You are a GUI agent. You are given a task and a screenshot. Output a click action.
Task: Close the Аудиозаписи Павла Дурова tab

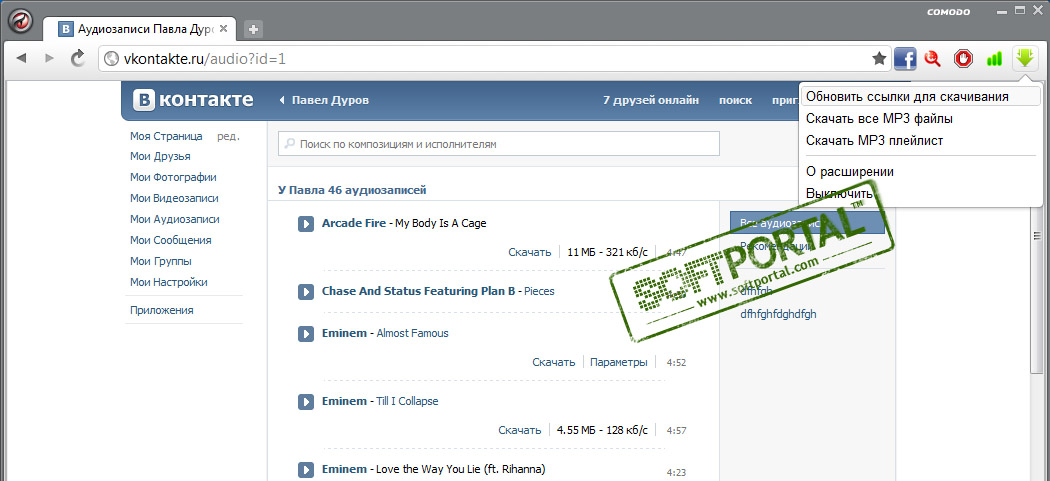coord(224,29)
